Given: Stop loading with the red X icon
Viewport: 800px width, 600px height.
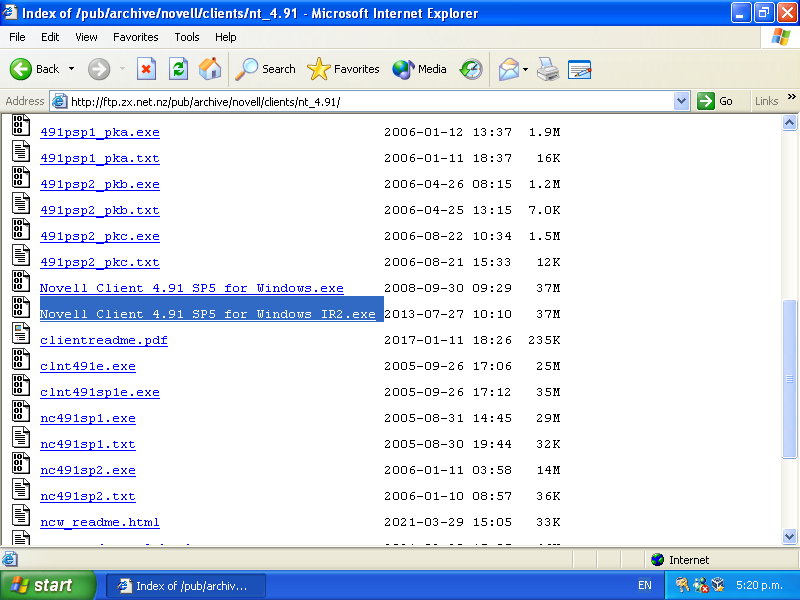Looking at the screenshot, I should (x=146, y=69).
